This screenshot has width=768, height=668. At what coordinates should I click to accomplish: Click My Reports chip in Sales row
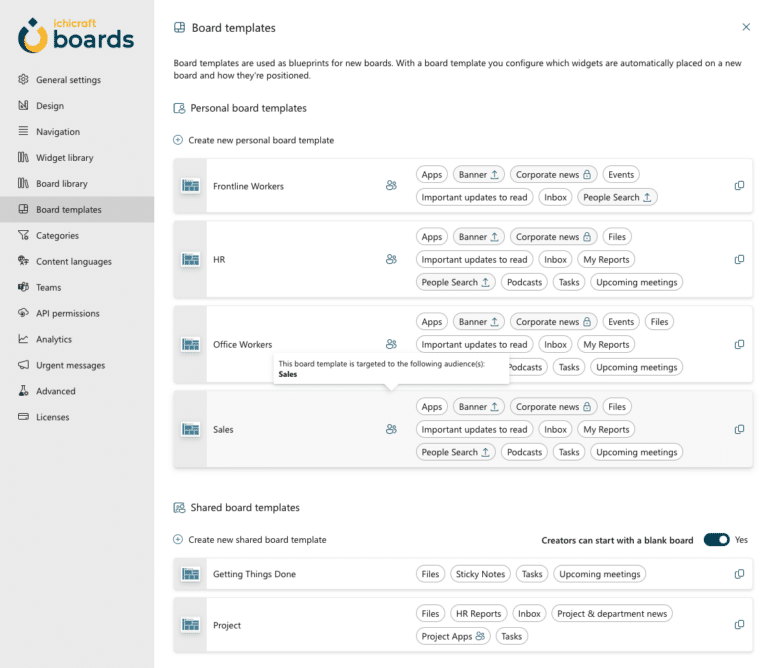pyautogui.click(x=606, y=429)
